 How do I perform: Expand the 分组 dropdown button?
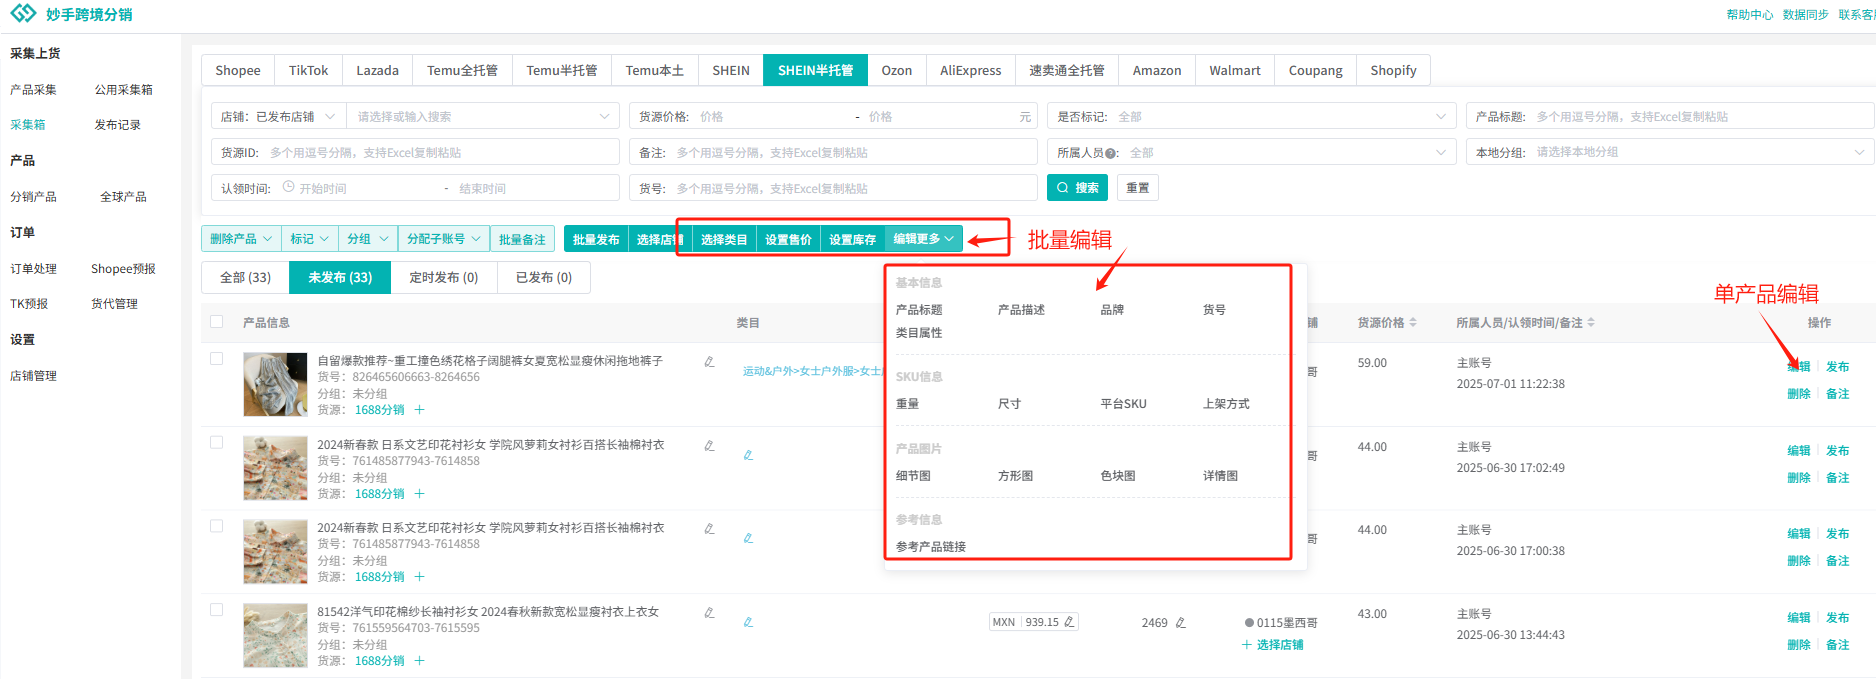coord(368,239)
